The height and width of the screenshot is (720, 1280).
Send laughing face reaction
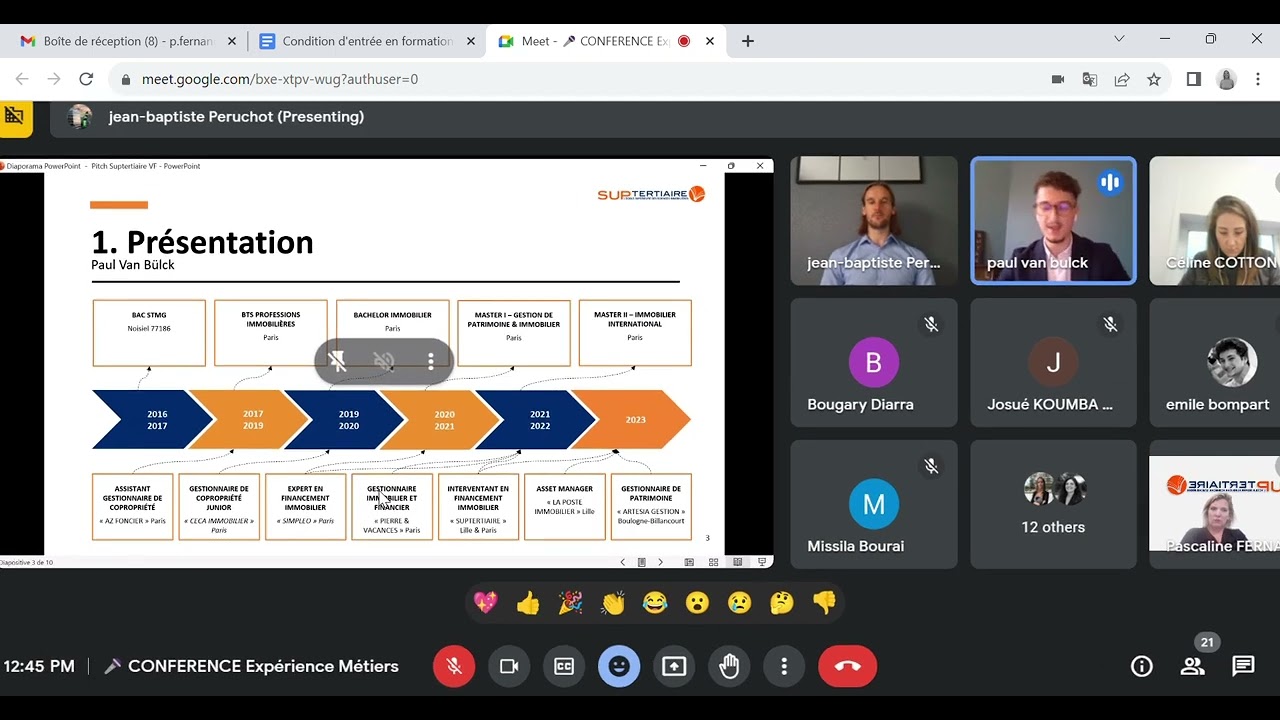pyautogui.click(x=655, y=603)
